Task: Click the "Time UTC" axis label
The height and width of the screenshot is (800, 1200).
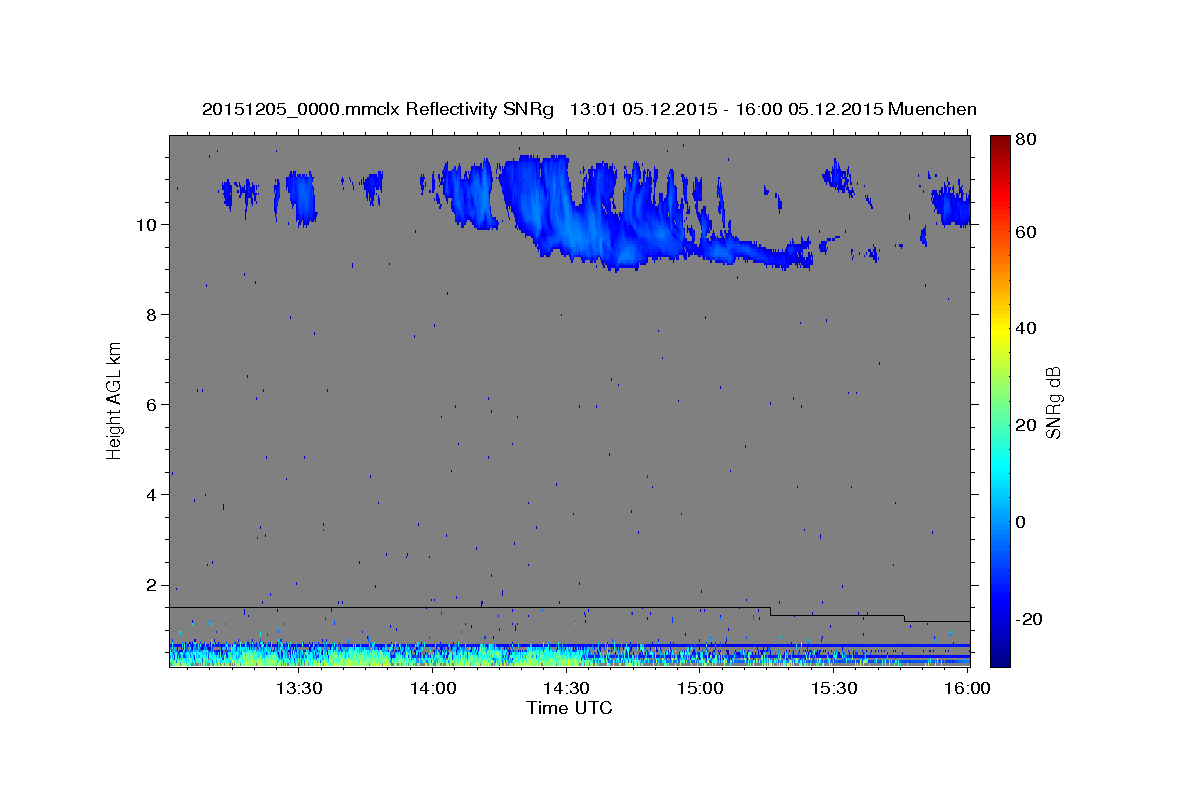Action: point(569,708)
